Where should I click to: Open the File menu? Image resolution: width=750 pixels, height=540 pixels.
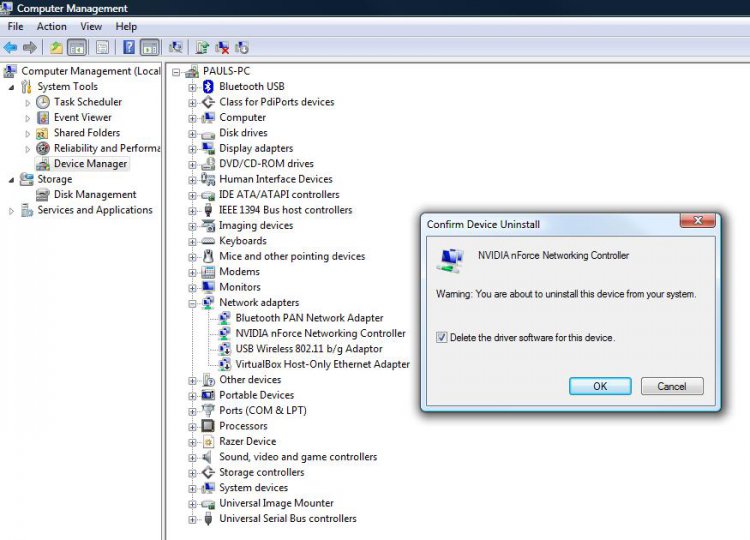(15, 26)
